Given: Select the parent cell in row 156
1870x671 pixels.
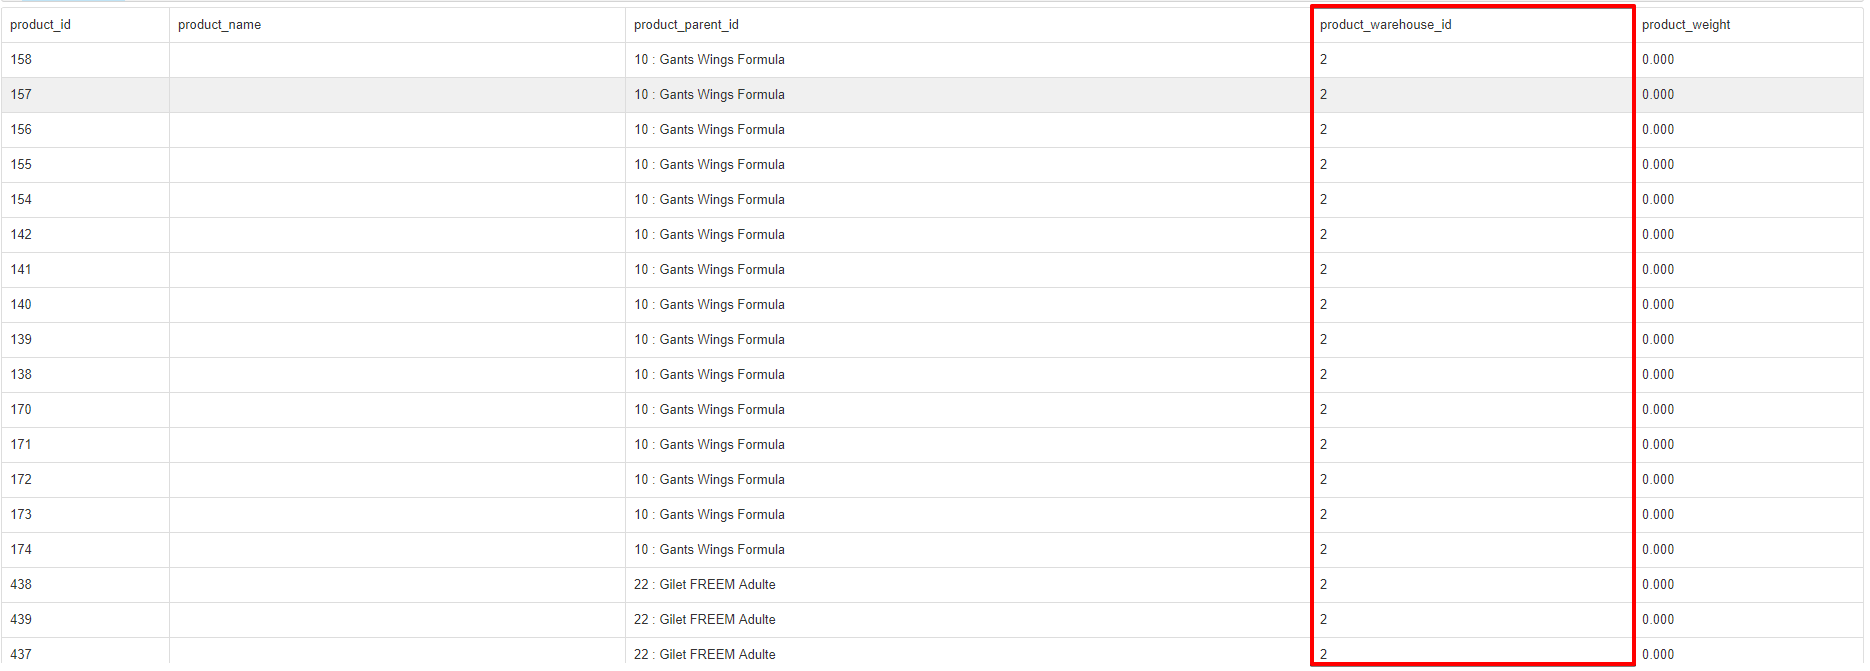Looking at the screenshot, I should 709,130.
